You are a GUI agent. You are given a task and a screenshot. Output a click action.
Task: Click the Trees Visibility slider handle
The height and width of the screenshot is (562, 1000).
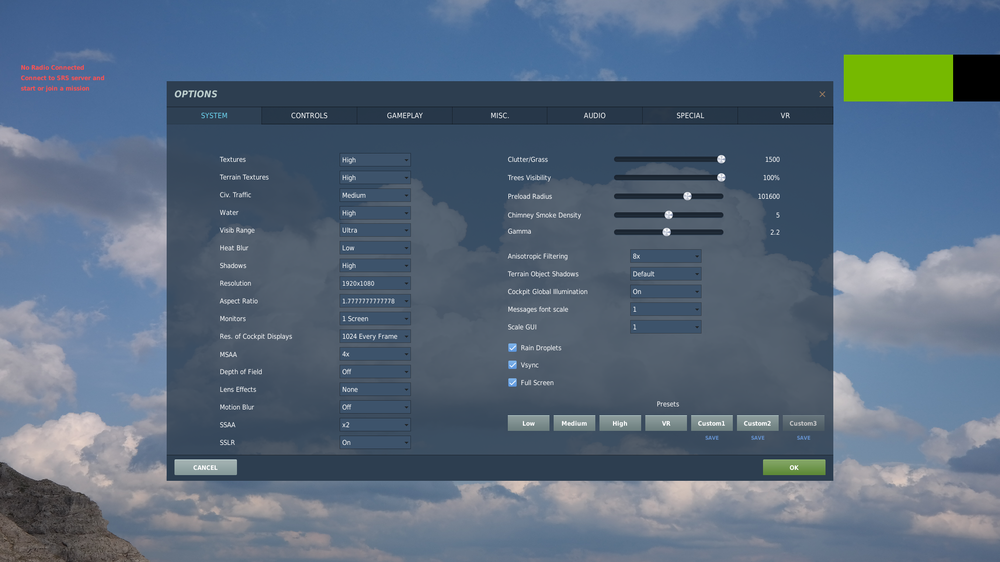click(x=721, y=177)
